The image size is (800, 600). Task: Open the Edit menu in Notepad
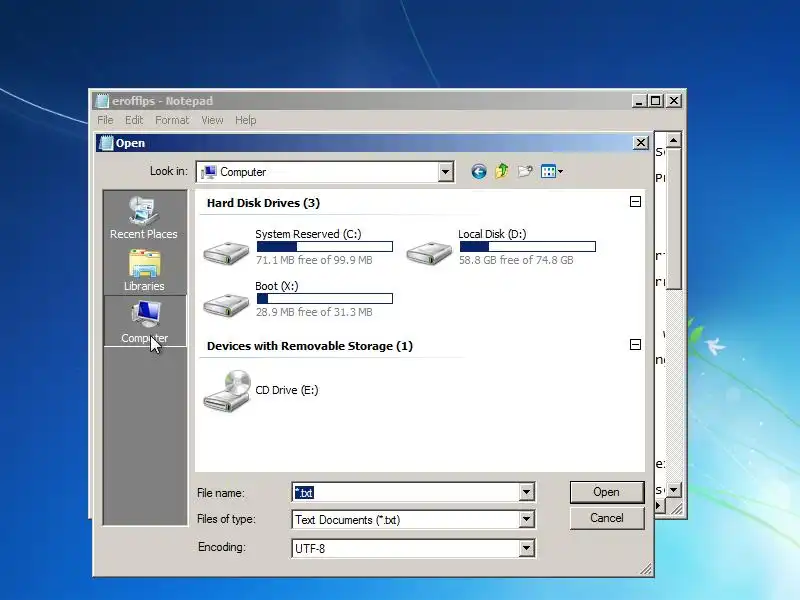click(x=134, y=120)
